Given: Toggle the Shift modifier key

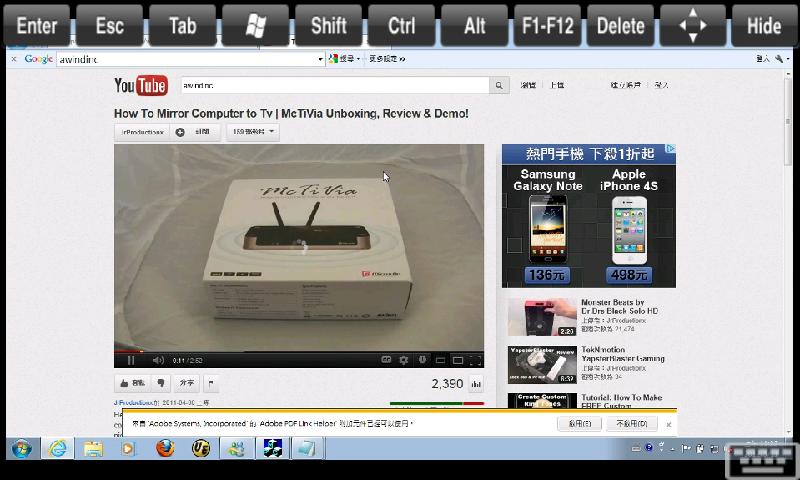Looking at the screenshot, I should click(329, 25).
